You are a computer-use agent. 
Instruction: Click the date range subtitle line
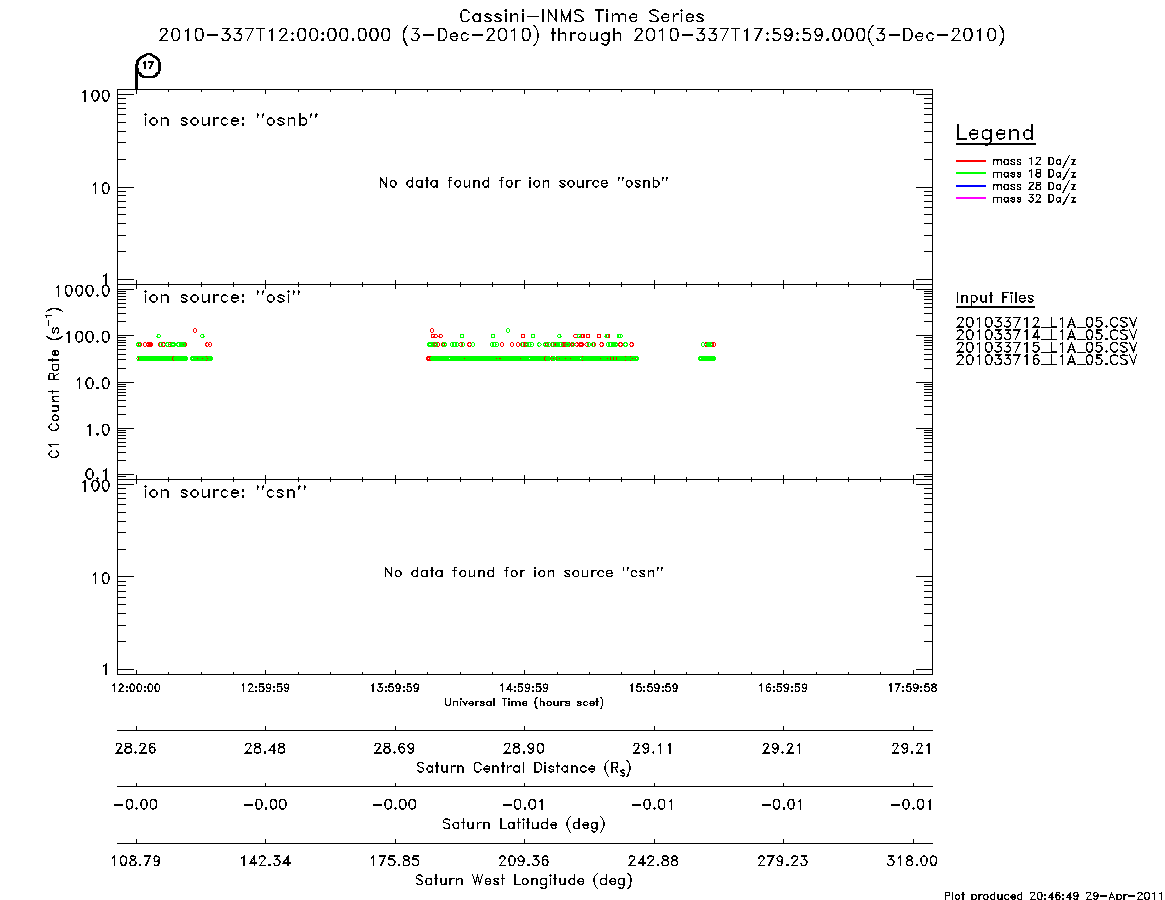[x=582, y=36]
